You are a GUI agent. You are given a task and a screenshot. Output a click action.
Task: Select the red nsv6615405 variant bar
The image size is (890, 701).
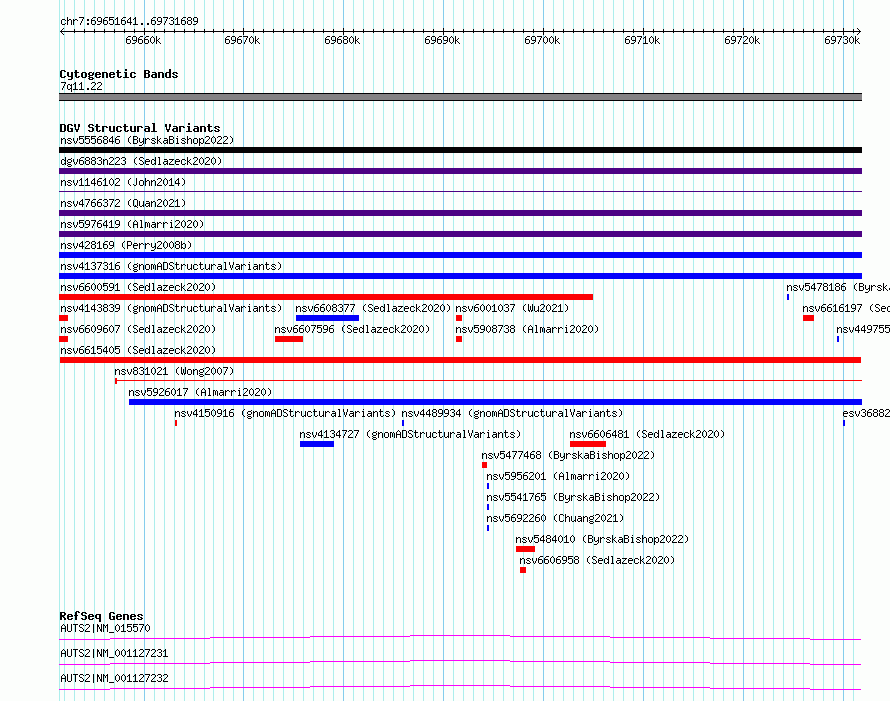click(460, 360)
